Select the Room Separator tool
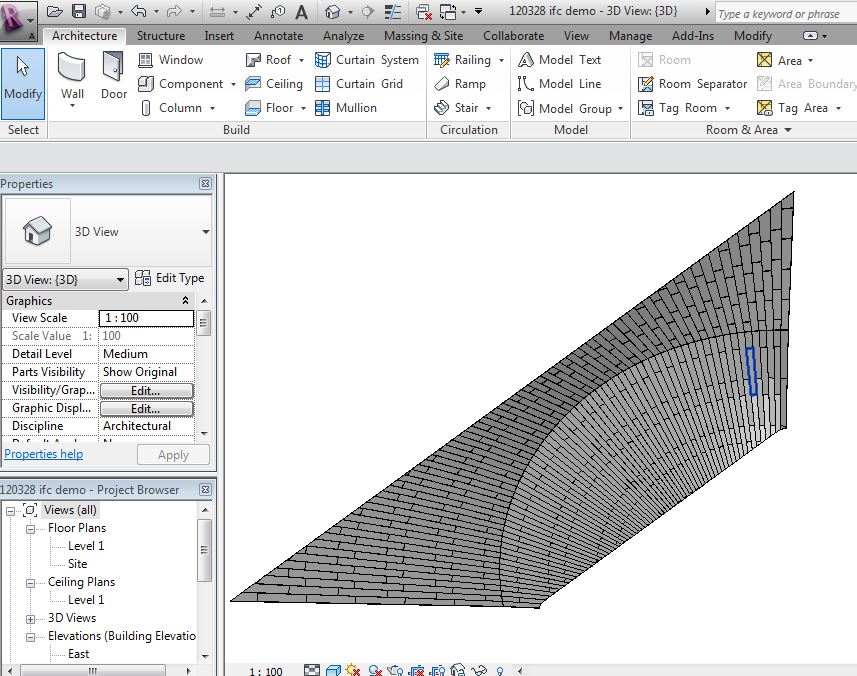 (x=692, y=84)
